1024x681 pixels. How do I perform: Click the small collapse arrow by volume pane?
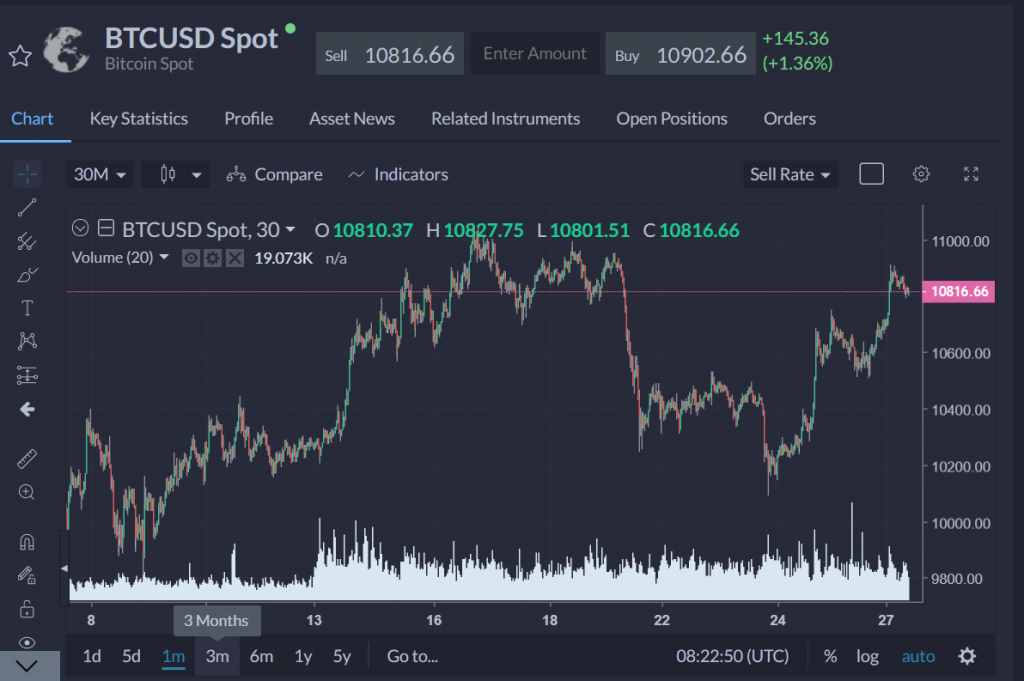point(64,568)
